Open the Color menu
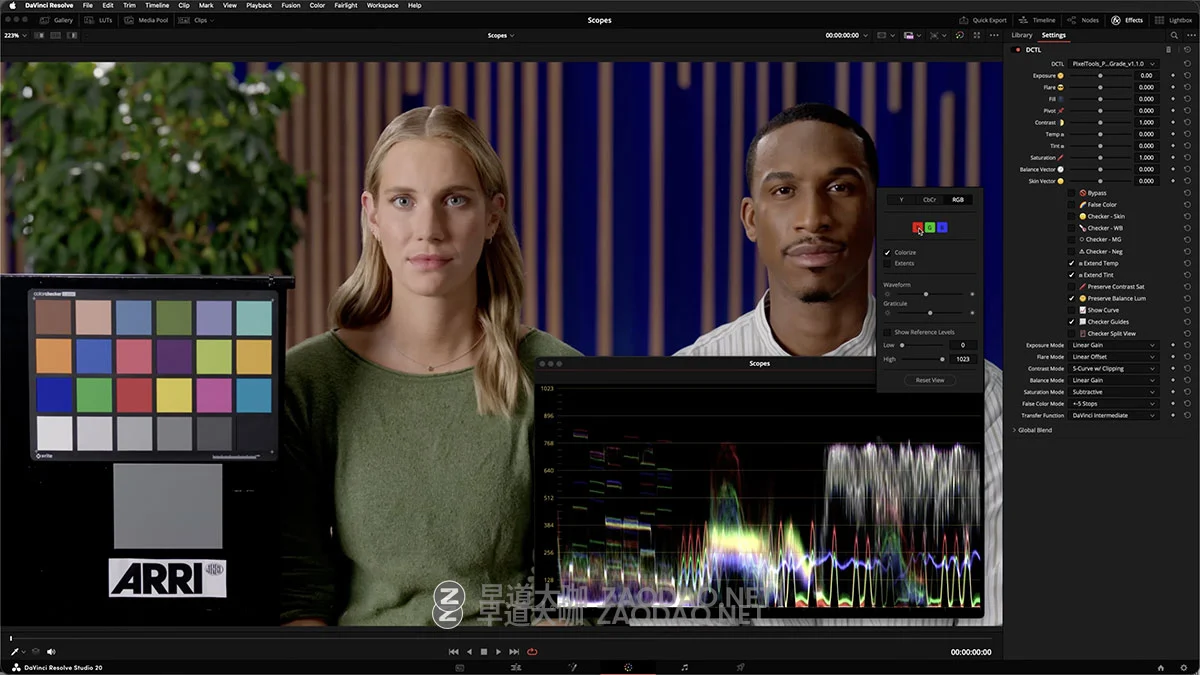Screen dimensions: 1200x675 pos(317,5)
